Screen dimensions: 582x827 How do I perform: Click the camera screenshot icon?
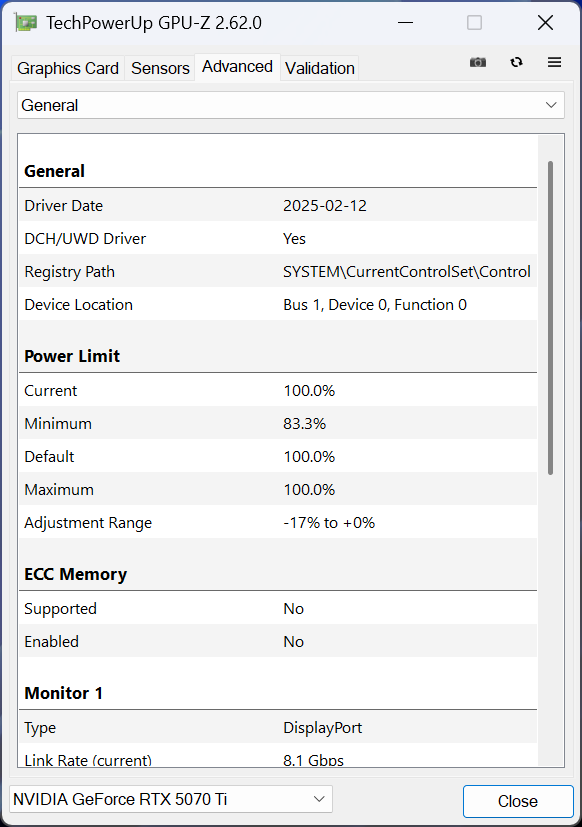point(477,62)
